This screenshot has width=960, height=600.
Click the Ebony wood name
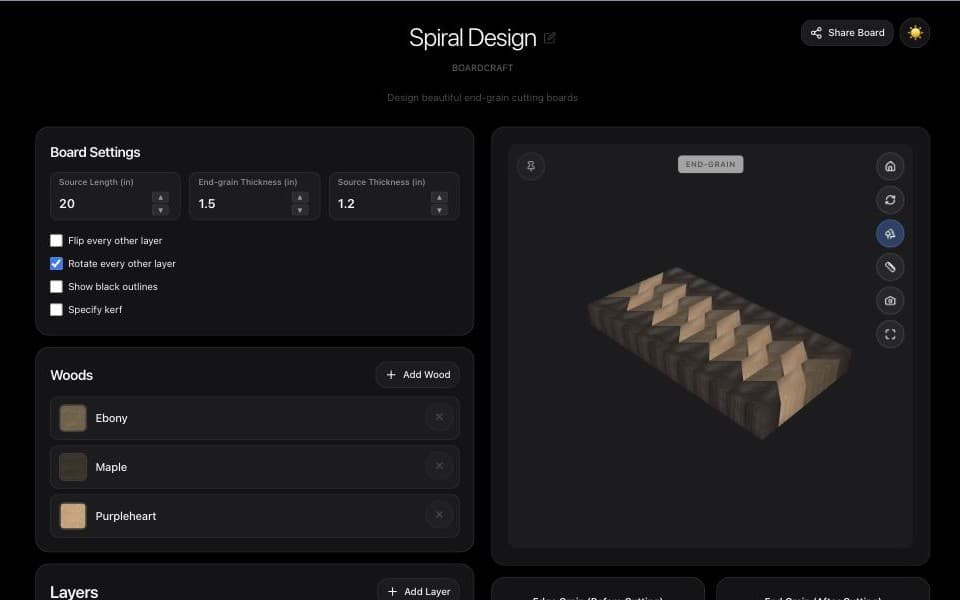[x=111, y=418]
